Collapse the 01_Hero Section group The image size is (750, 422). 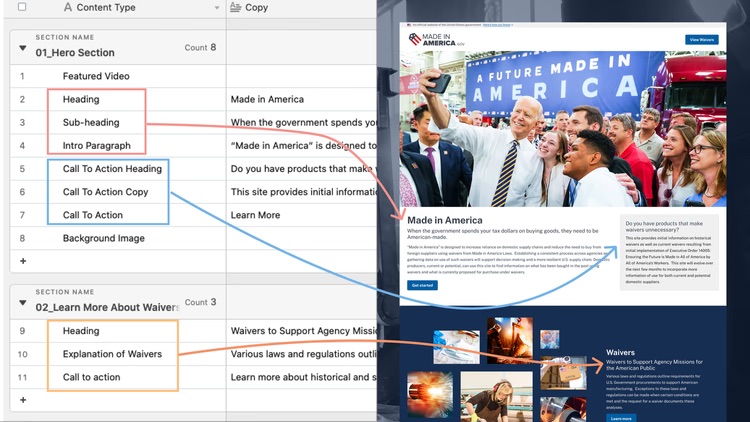pos(22,48)
